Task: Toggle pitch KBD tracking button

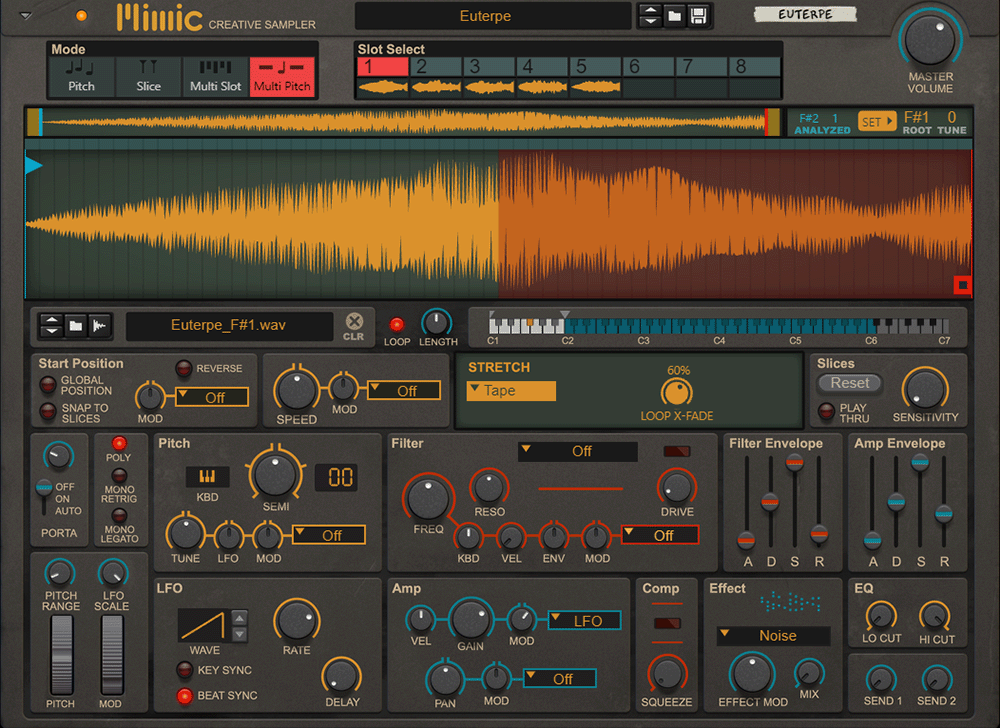Action: [x=207, y=477]
